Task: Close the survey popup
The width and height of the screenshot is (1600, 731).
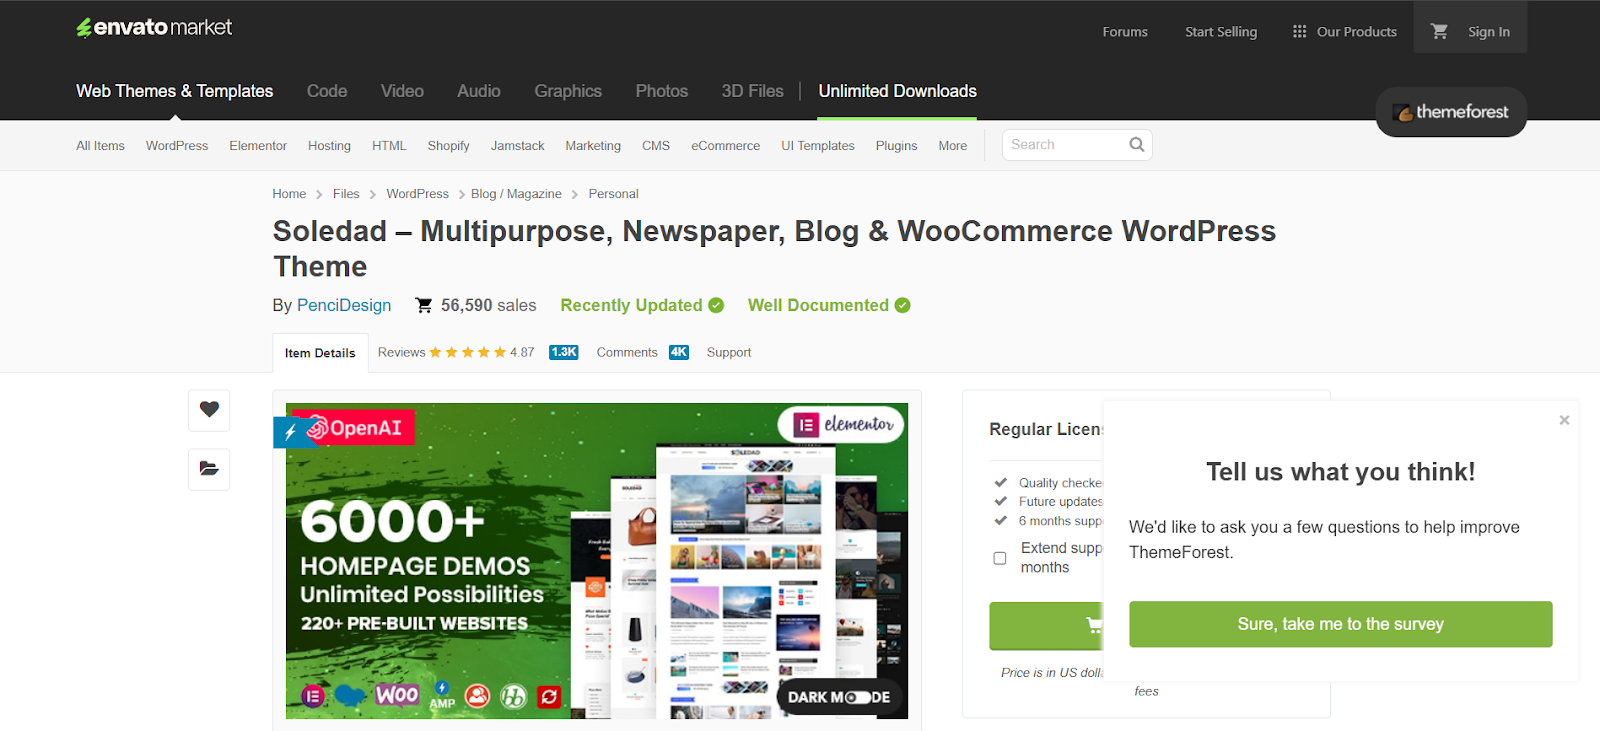Action: (1564, 420)
